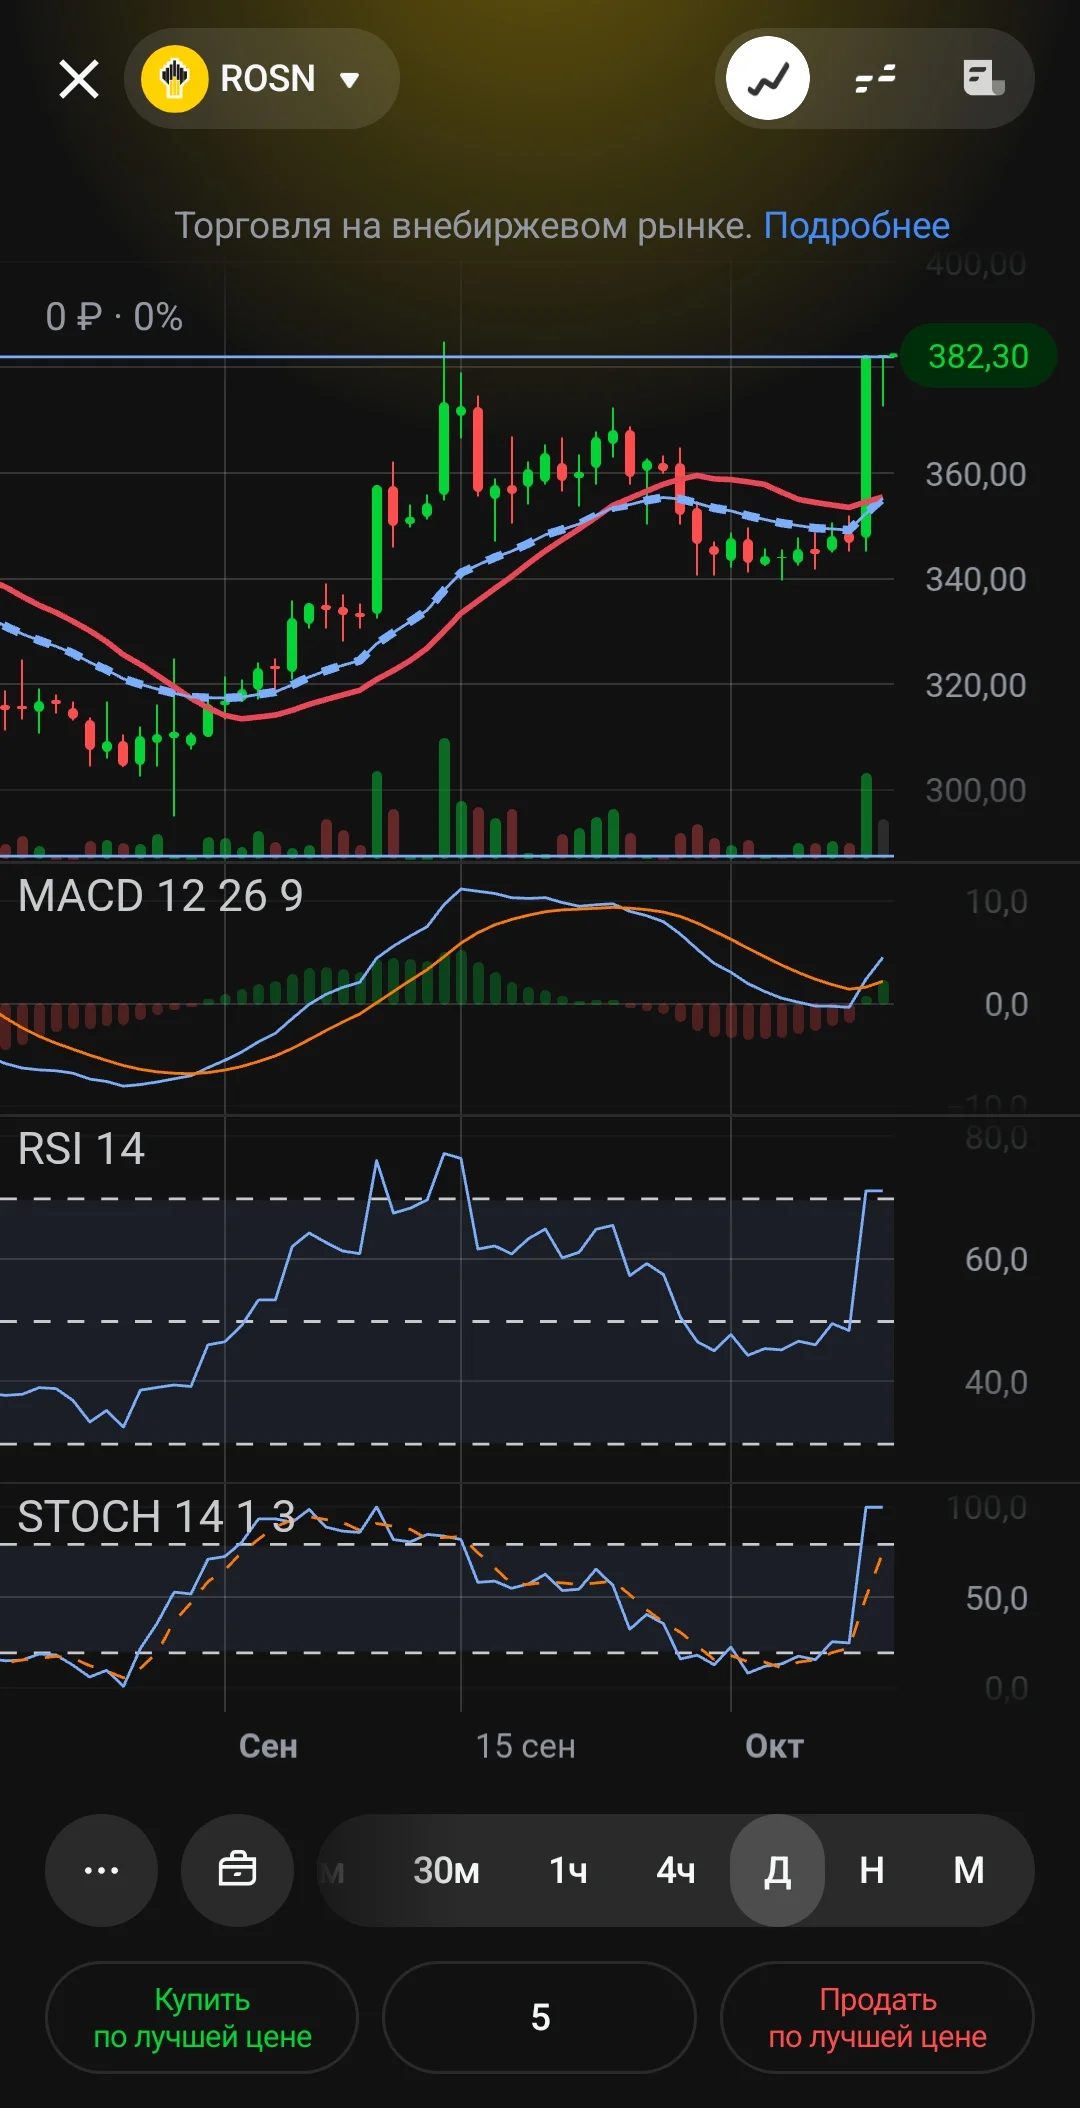This screenshot has height=2108, width=1080.
Task: Select the 30м timeframe
Action: [446, 1870]
